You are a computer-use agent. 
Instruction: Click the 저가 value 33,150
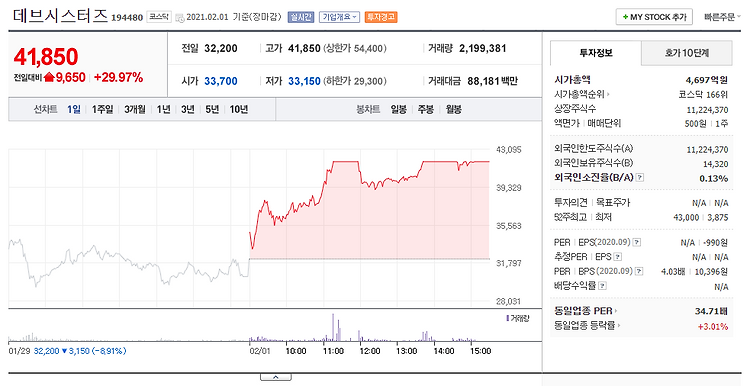pos(304,81)
